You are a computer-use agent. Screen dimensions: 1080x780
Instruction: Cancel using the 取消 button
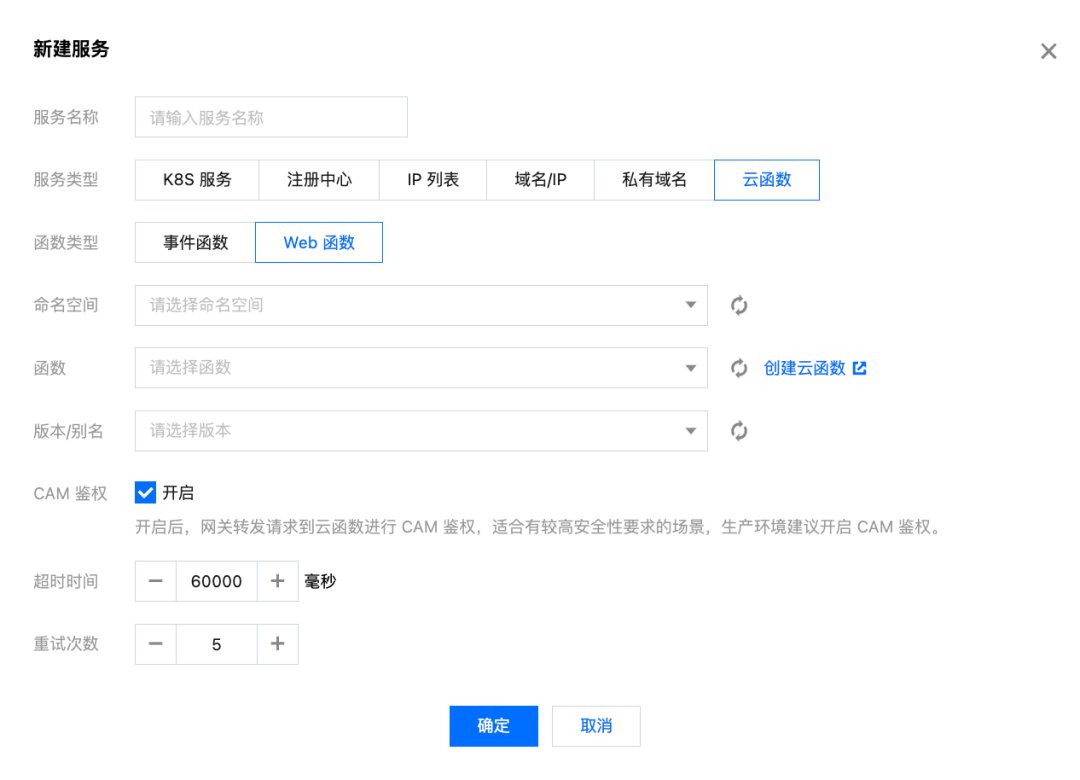[x=596, y=726]
